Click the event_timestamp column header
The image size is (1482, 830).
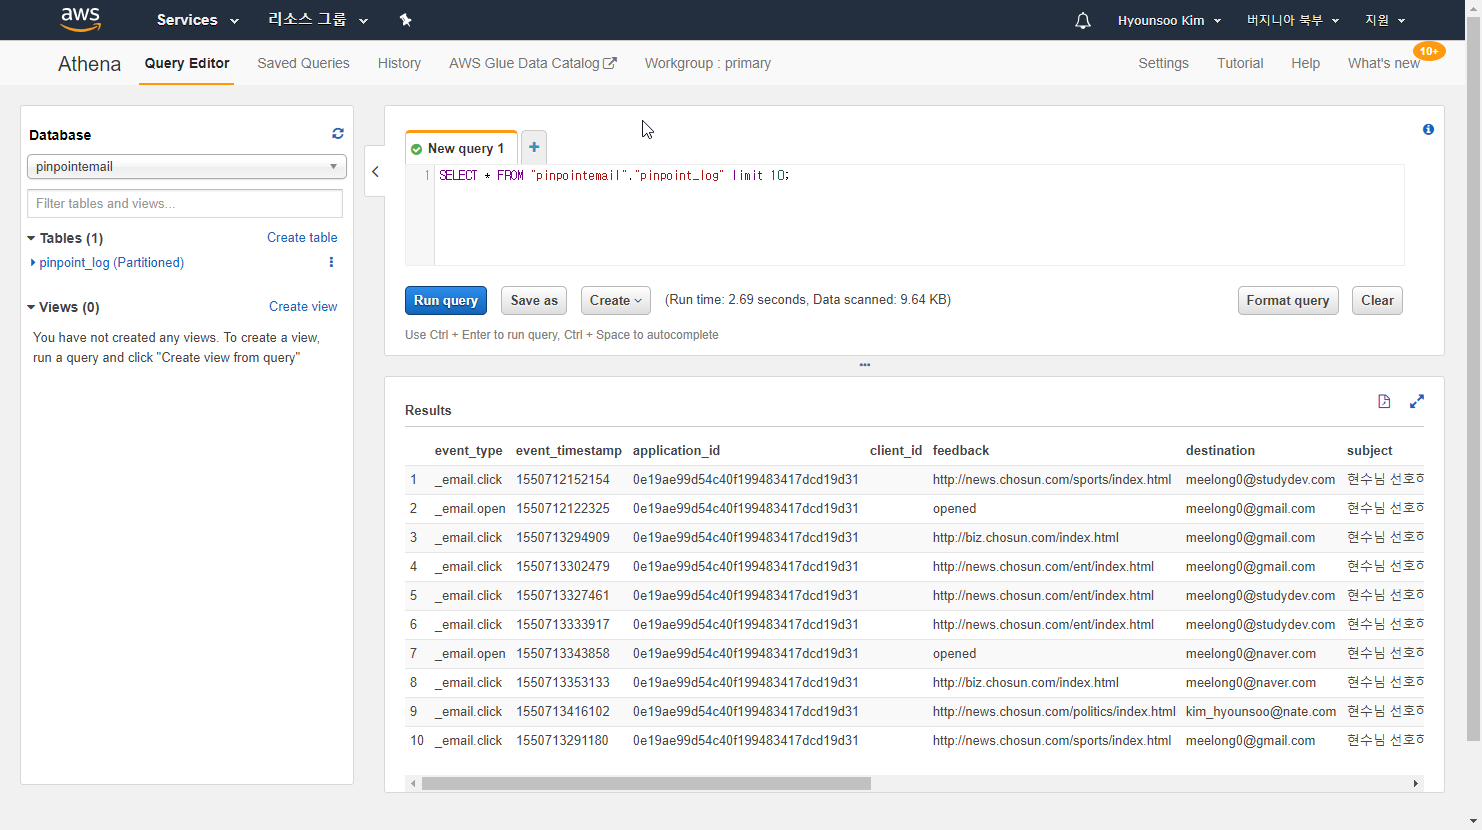(x=569, y=450)
